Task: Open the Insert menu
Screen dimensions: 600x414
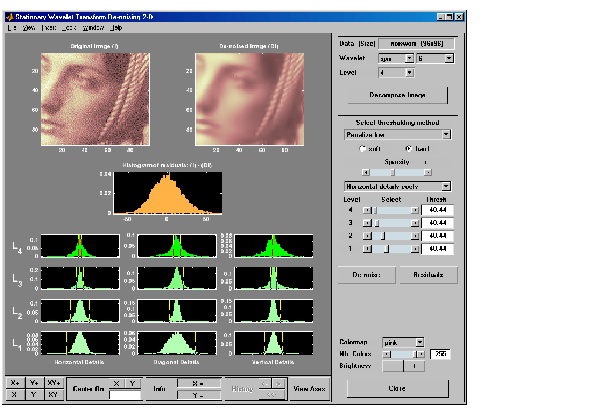Action: coord(49,28)
